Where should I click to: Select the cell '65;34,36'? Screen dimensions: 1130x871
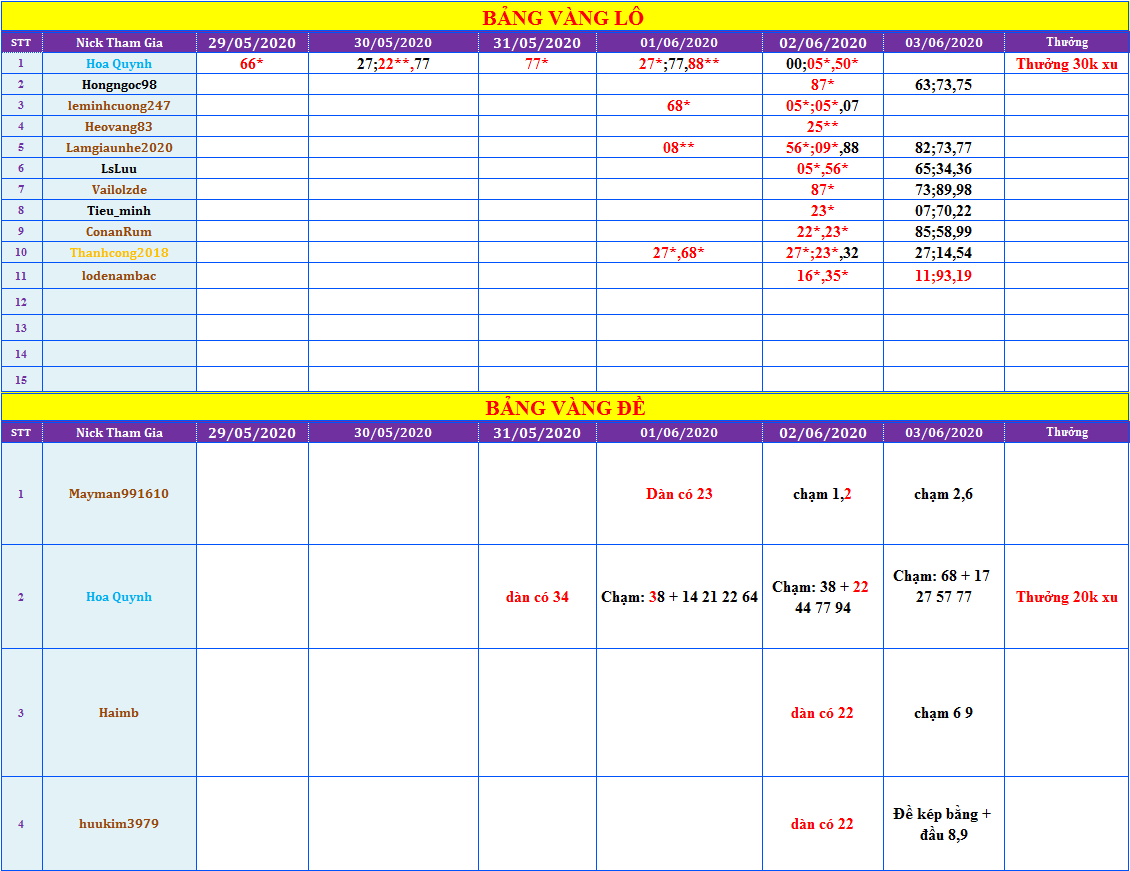click(x=943, y=169)
